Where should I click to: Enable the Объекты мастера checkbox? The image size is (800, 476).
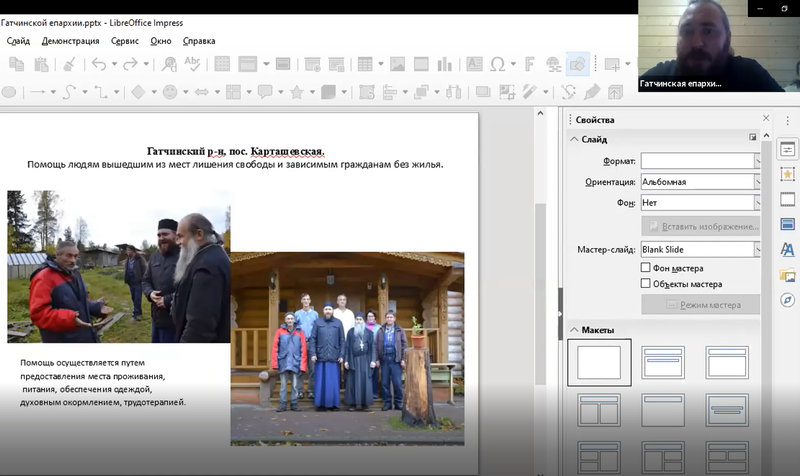click(x=645, y=283)
